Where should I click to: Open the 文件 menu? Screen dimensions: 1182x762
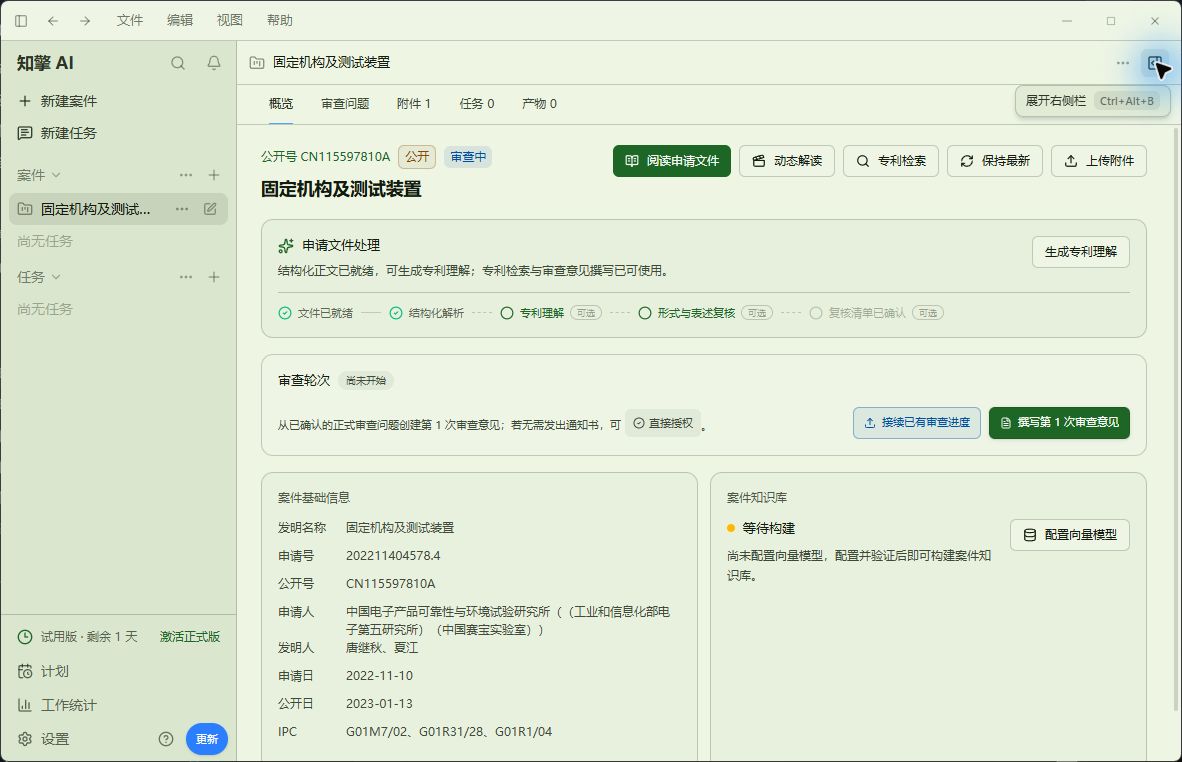[x=130, y=20]
